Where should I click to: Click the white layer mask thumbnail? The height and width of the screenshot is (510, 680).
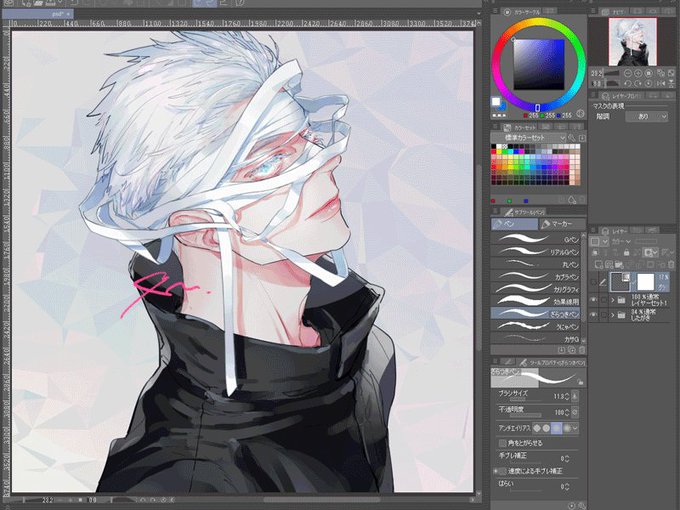click(645, 282)
